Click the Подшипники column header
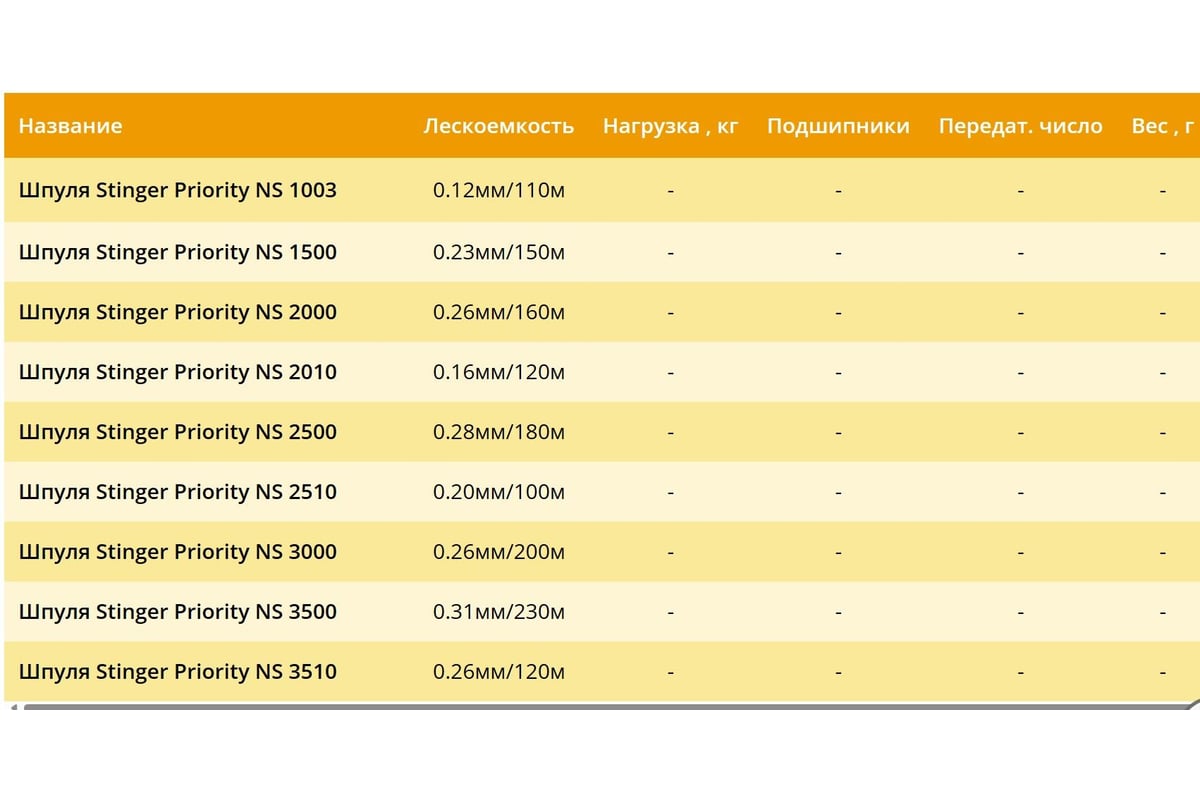 838,126
